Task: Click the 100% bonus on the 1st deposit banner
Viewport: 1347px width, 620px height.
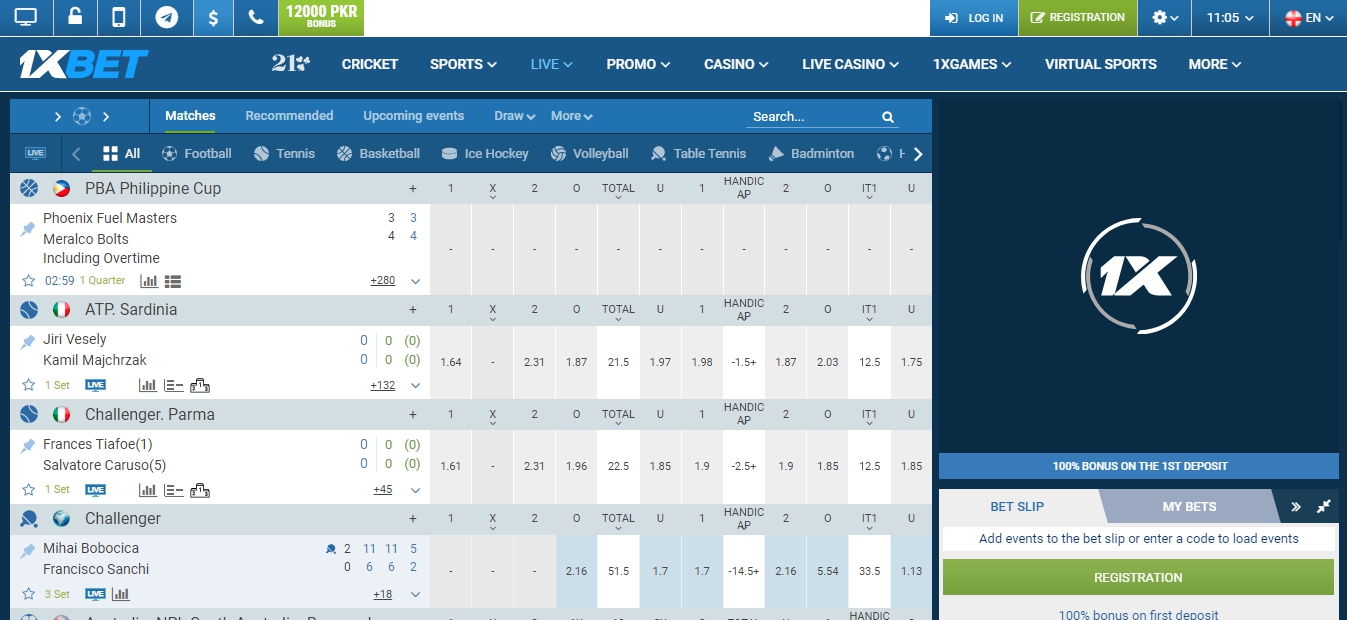Action: coord(1139,466)
